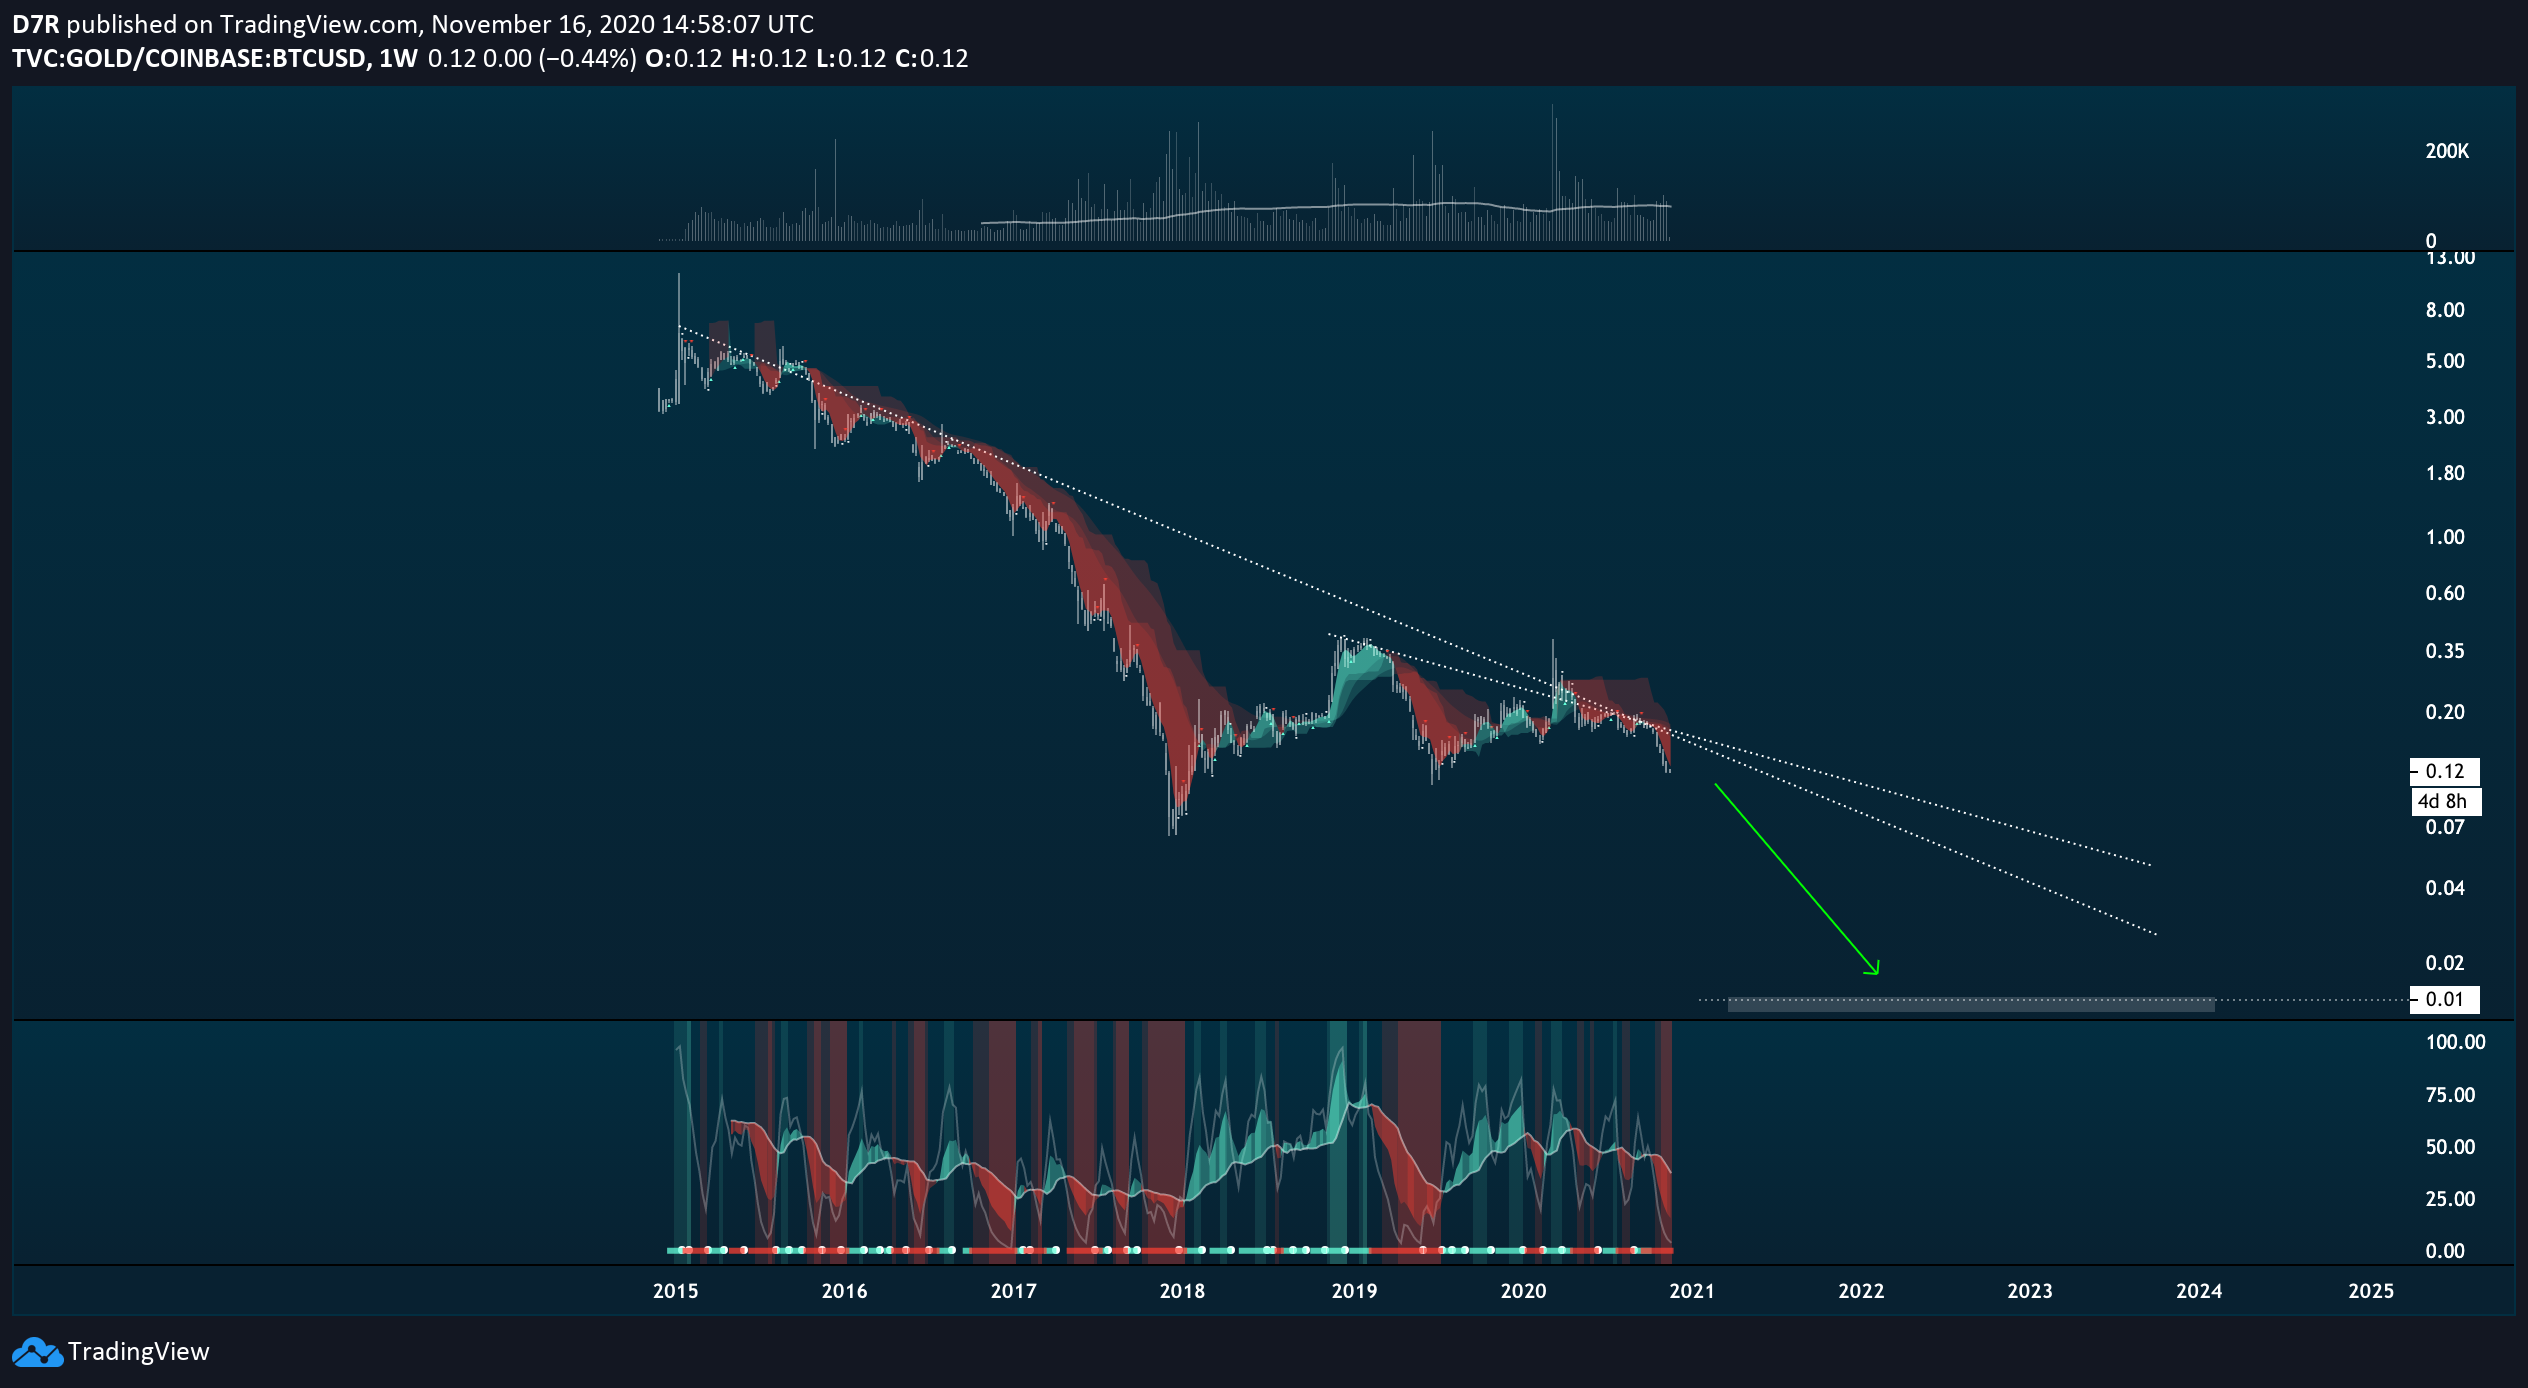2528x1388 pixels.
Task: Click the 200K volume scale label
Action: tap(2447, 151)
